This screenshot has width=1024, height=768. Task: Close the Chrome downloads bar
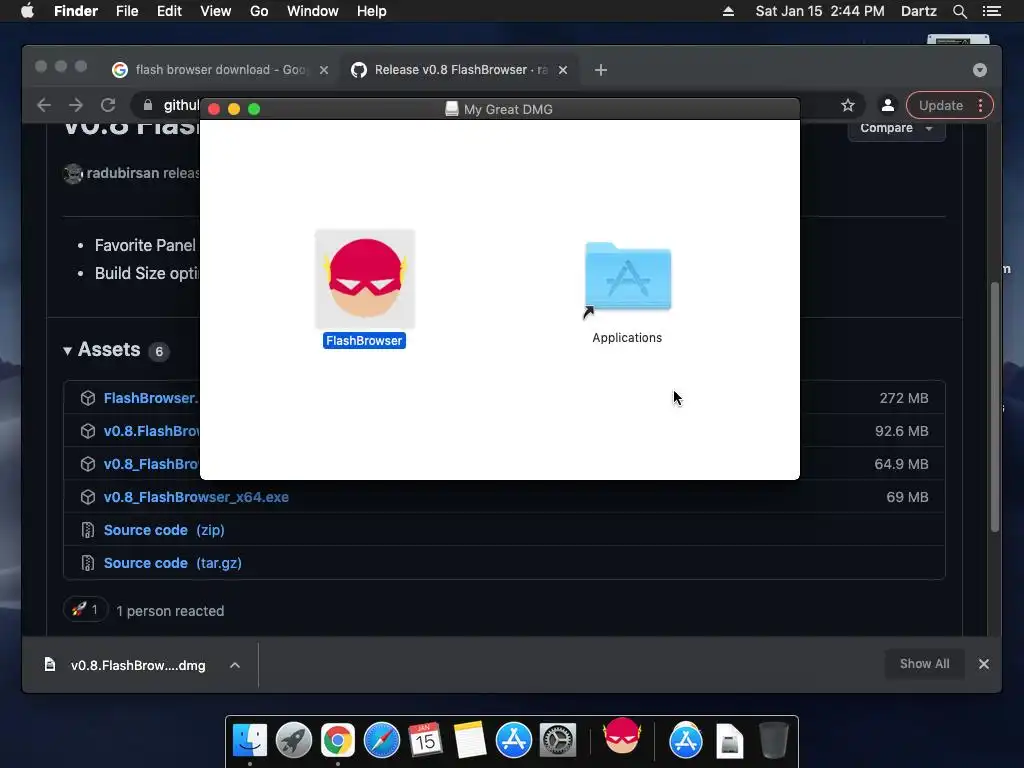point(984,664)
